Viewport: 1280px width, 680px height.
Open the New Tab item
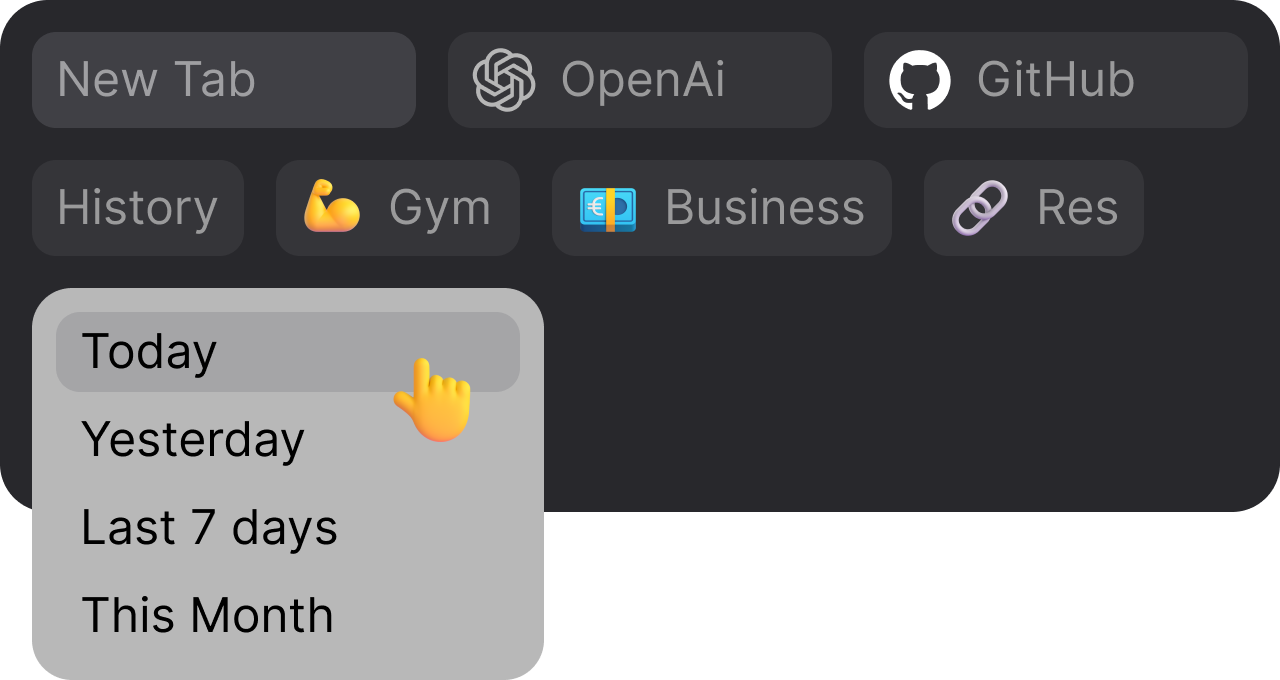(x=224, y=80)
